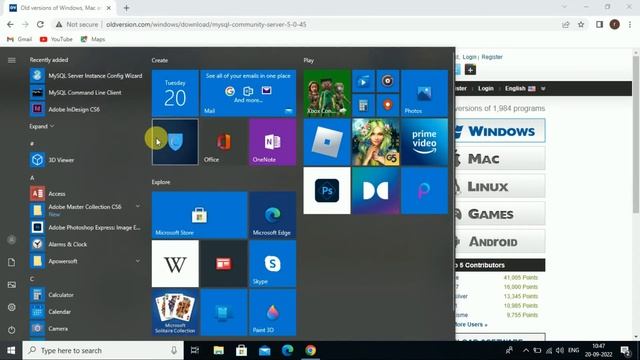Viewport: 640px width, 360px height.
Task: Open the news tile beside Wikipedia
Action: click(224, 264)
